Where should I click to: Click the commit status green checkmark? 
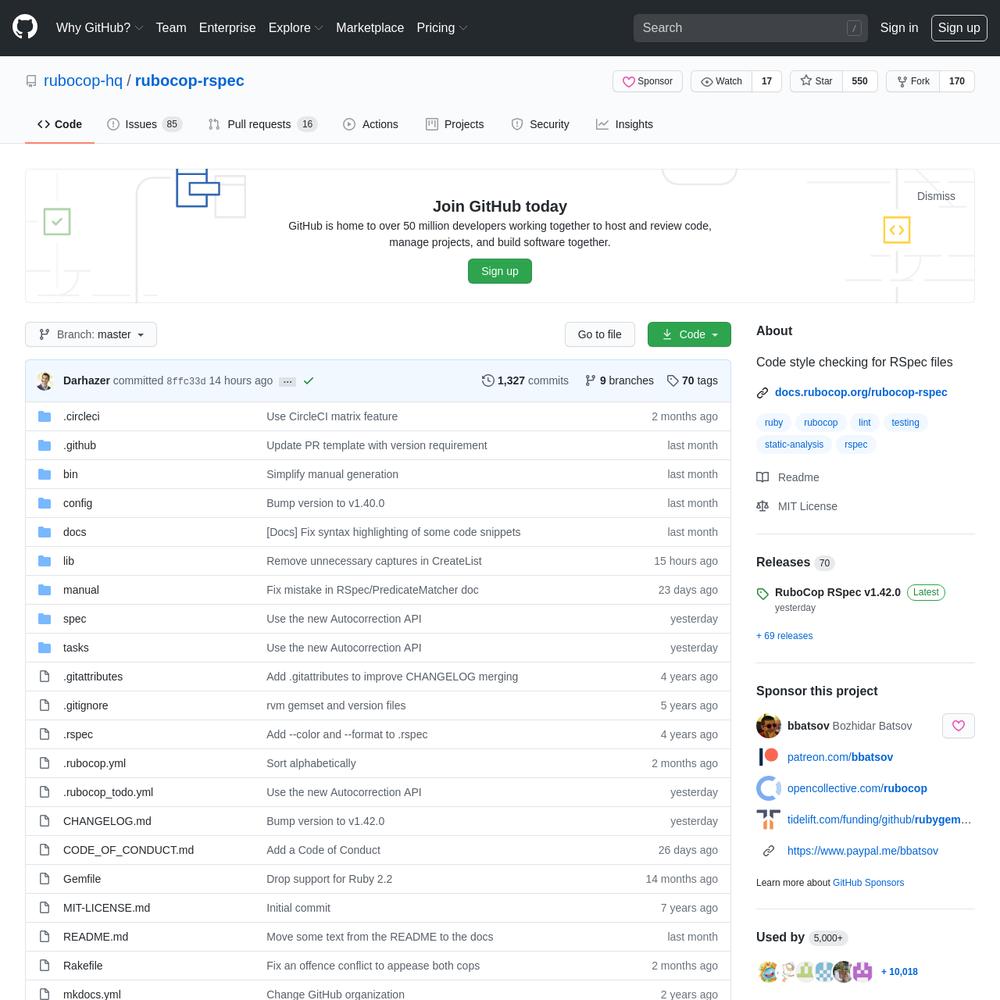pos(309,381)
